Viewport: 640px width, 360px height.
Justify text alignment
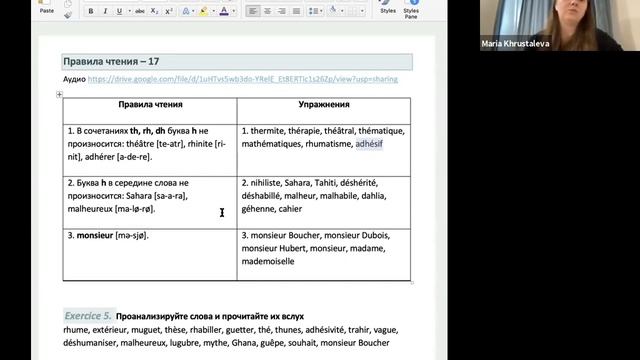[296, 11]
